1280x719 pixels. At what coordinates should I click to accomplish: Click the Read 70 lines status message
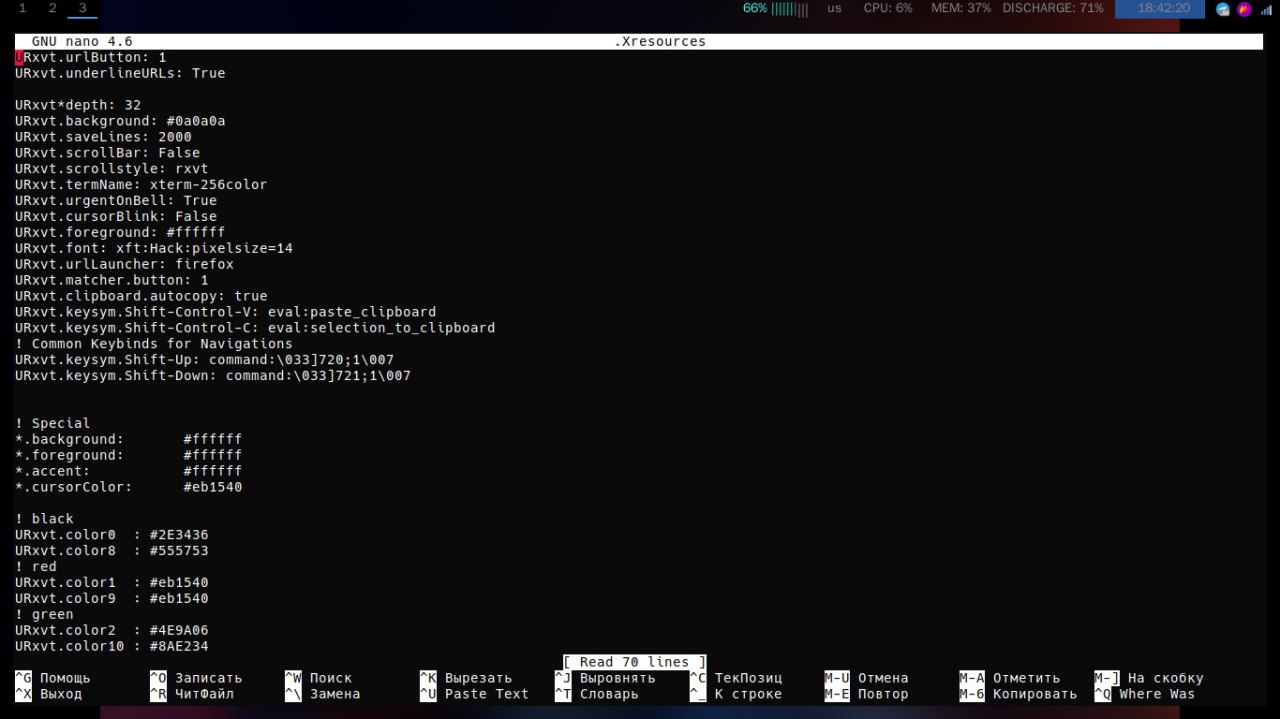[x=635, y=662]
